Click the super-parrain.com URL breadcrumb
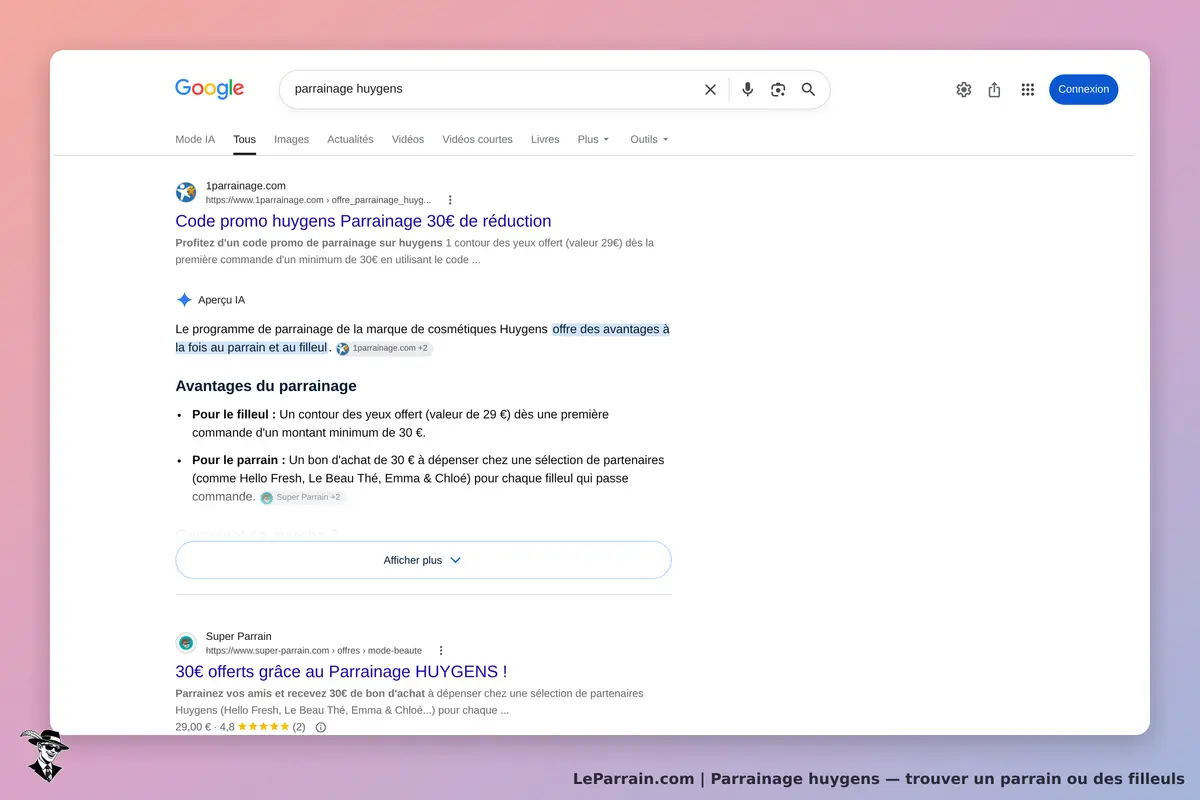The height and width of the screenshot is (800, 1200). [x=314, y=650]
